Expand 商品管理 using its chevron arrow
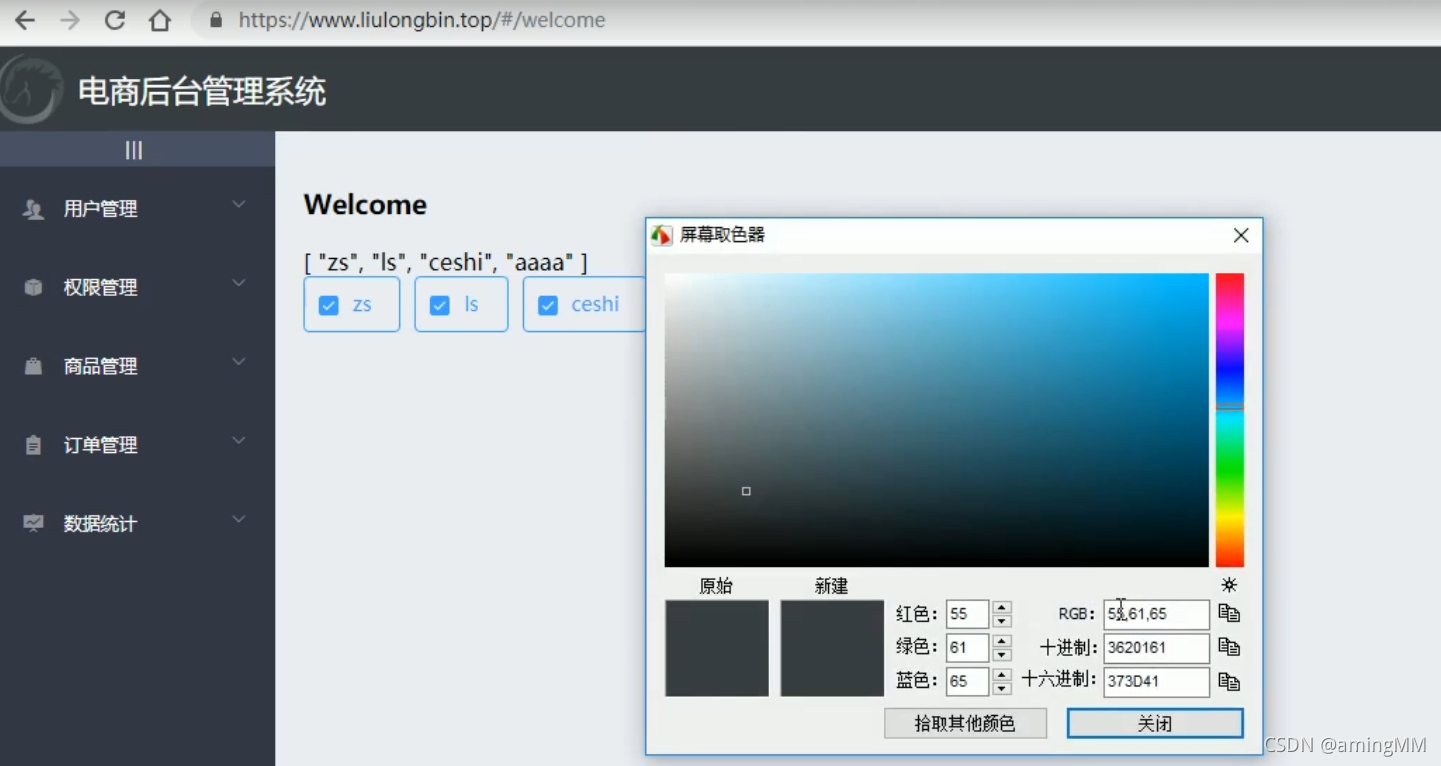 [239, 362]
